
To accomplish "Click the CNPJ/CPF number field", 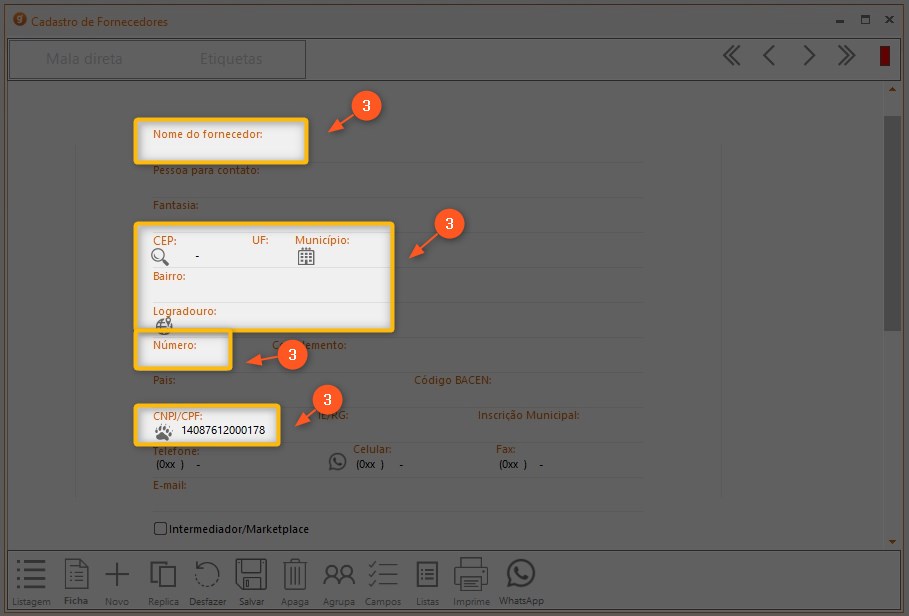I will pyautogui.click(x=223, y=431).
